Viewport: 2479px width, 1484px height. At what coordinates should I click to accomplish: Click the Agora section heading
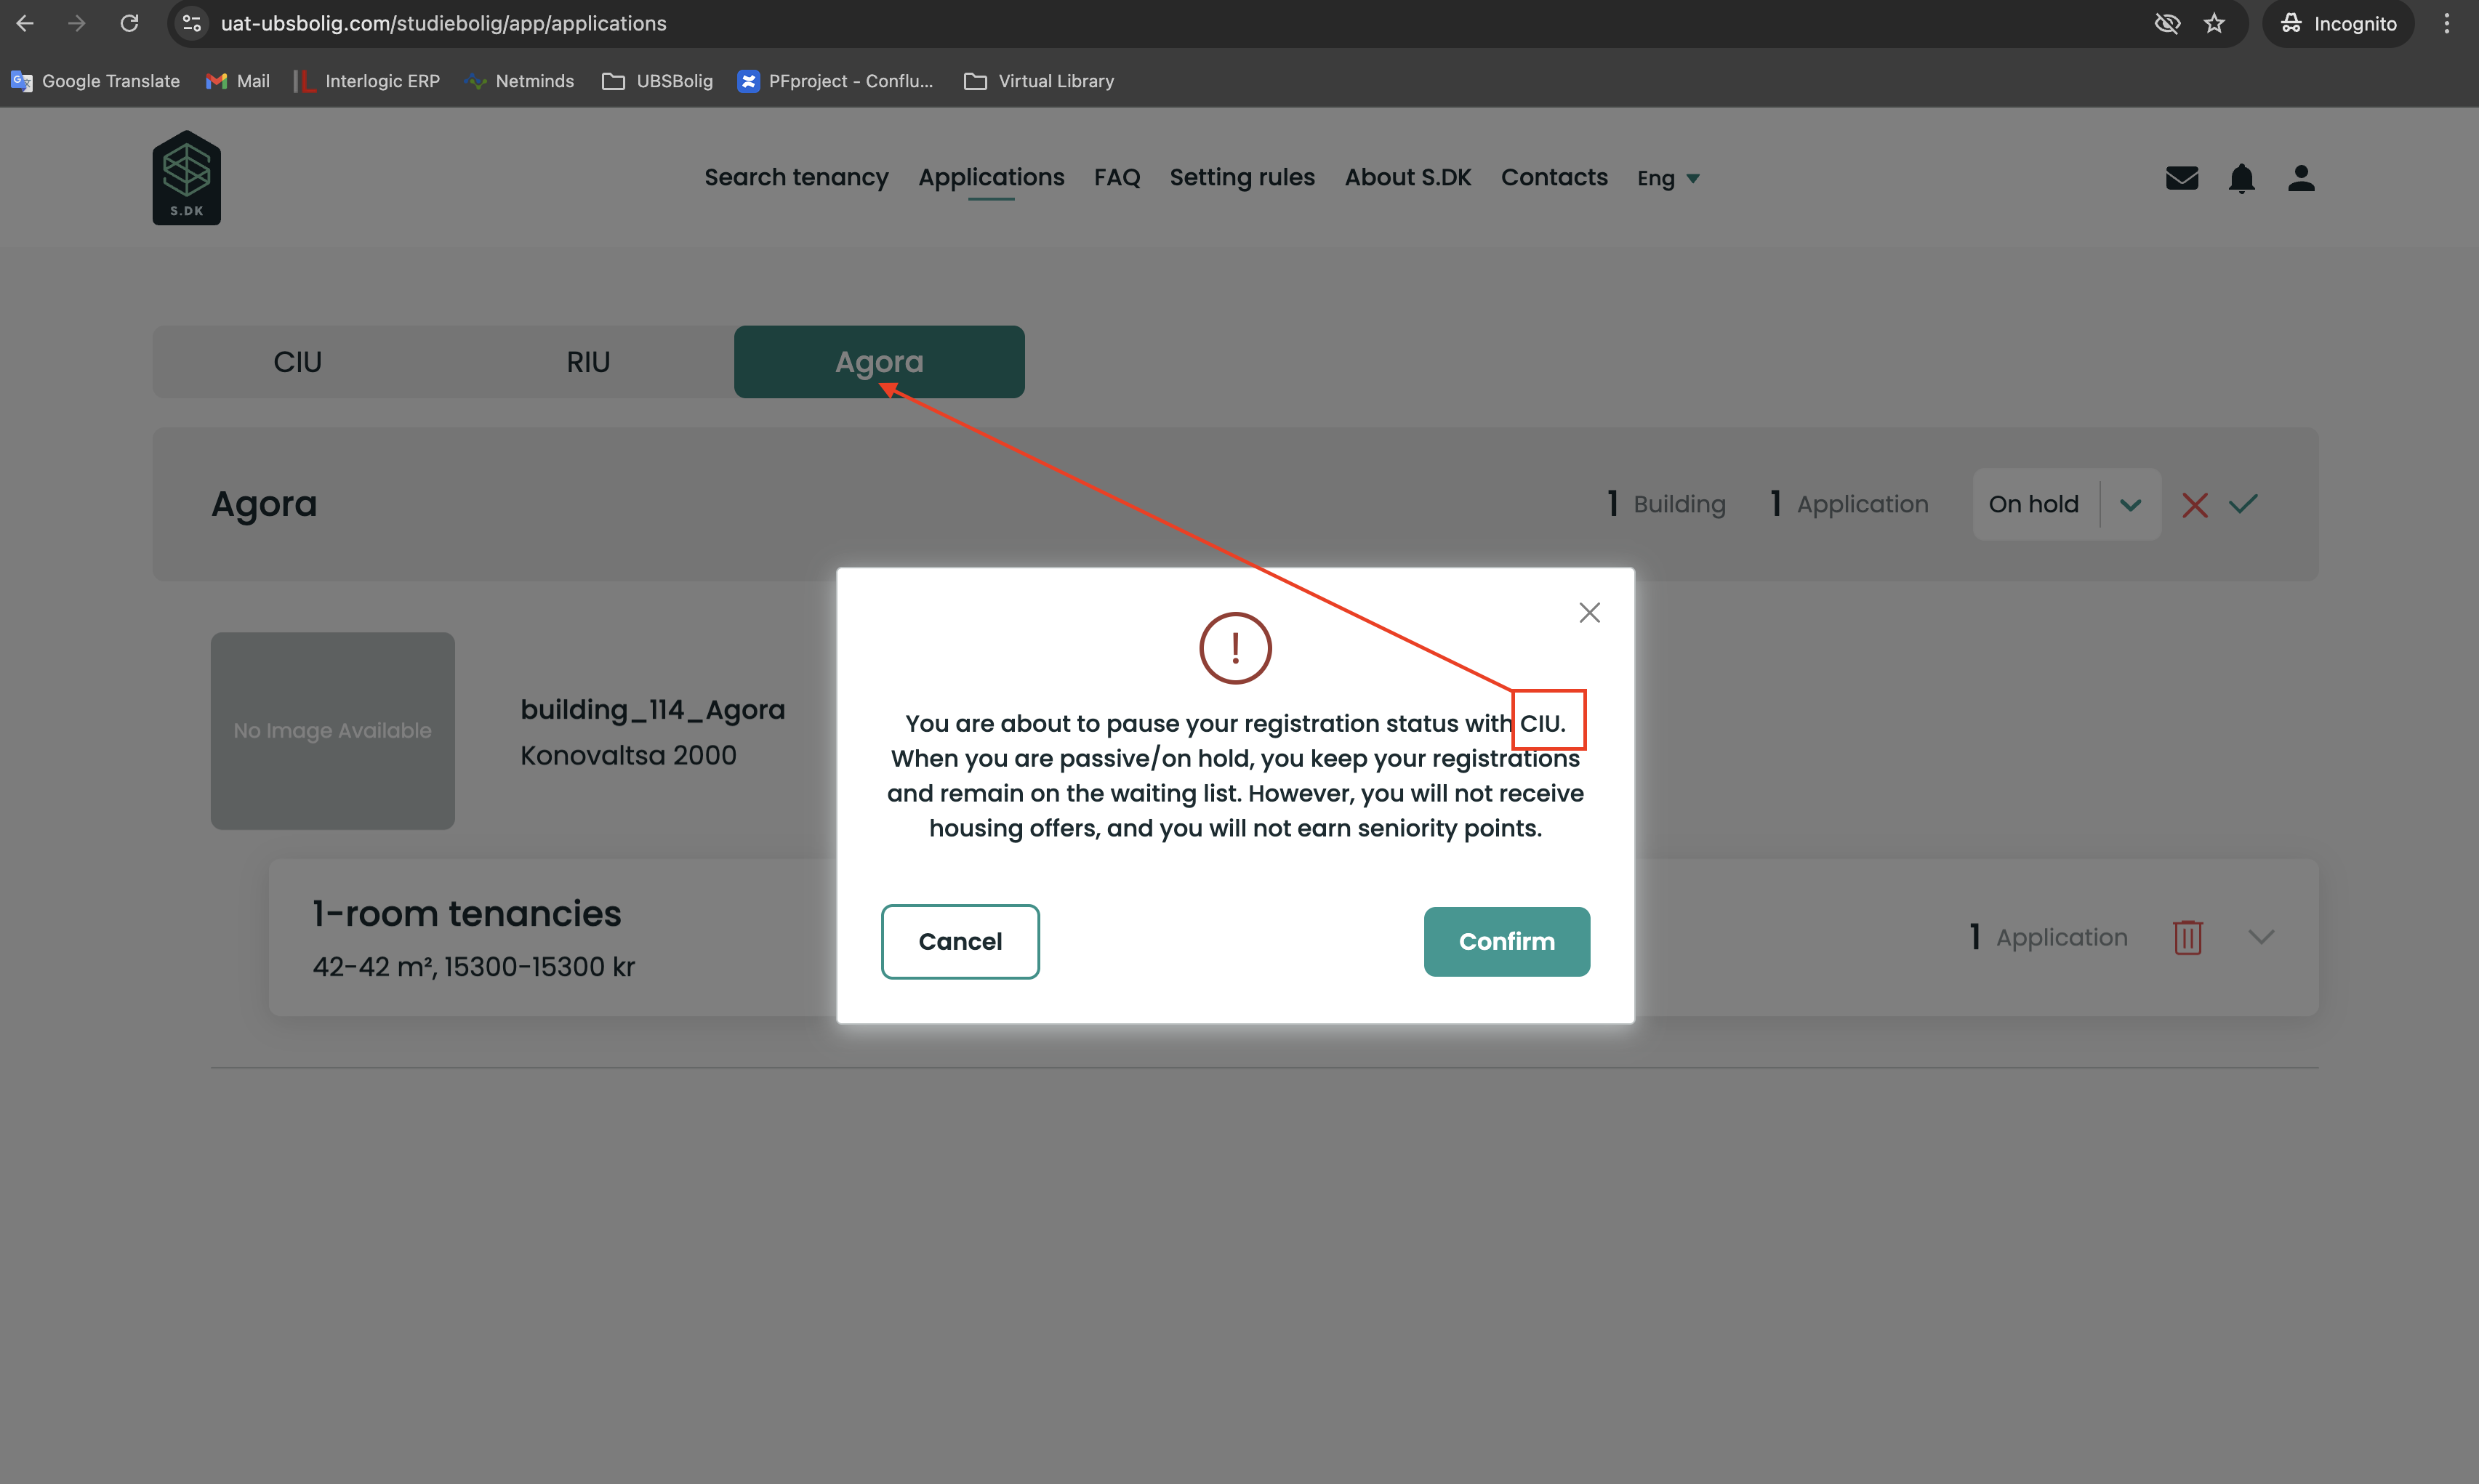pos(264,504)
